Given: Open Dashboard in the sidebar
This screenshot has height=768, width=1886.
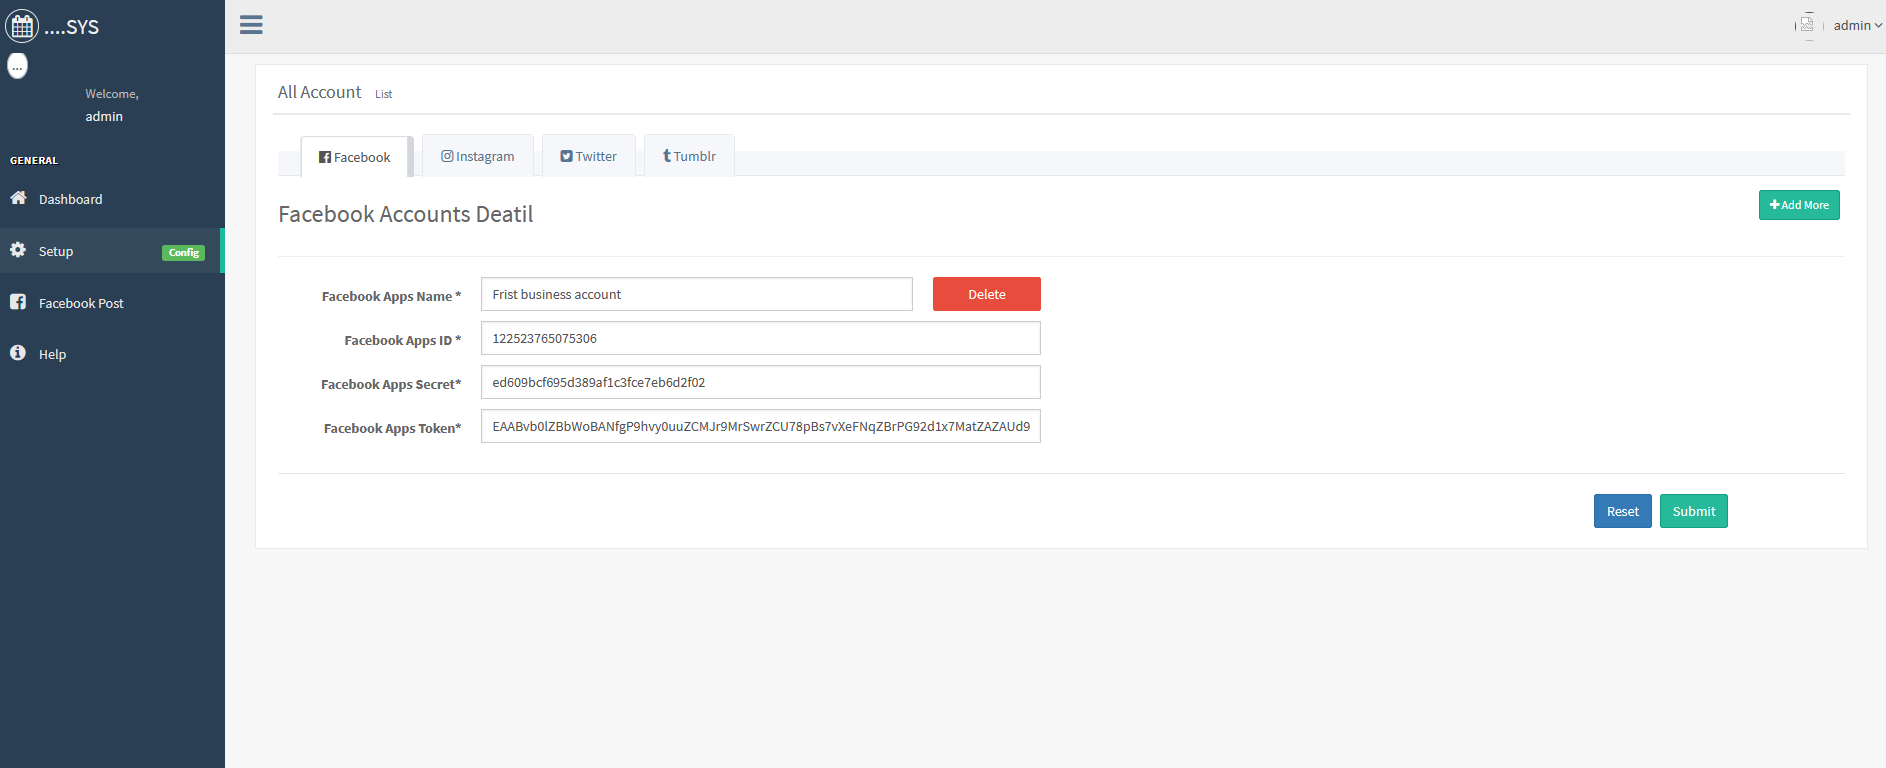Looking at the screenshot, I should [112, 199].
